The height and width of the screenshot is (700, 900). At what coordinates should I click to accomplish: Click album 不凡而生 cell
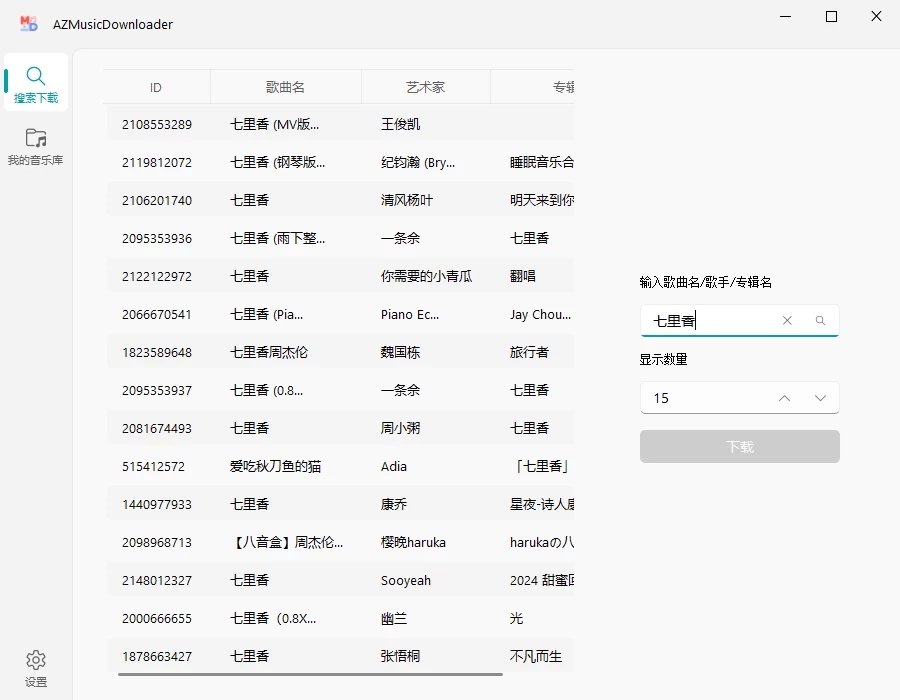point(536,656)
